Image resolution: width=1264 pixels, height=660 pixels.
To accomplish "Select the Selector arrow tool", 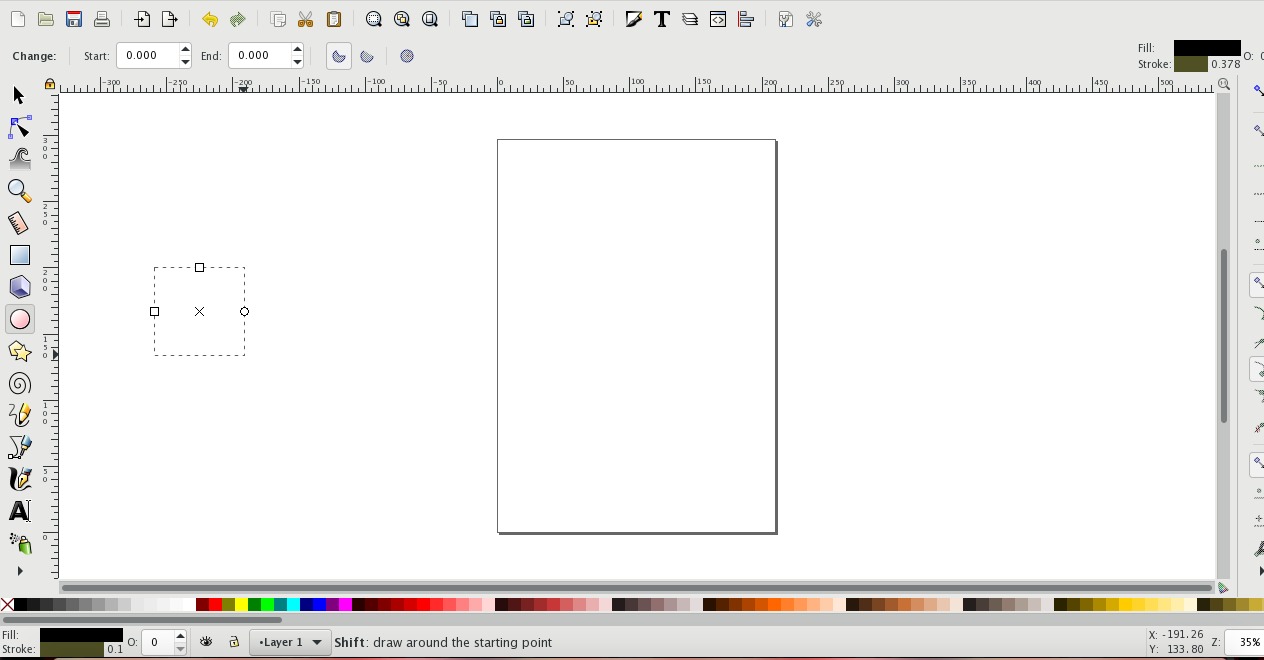I will coord(17,95).
